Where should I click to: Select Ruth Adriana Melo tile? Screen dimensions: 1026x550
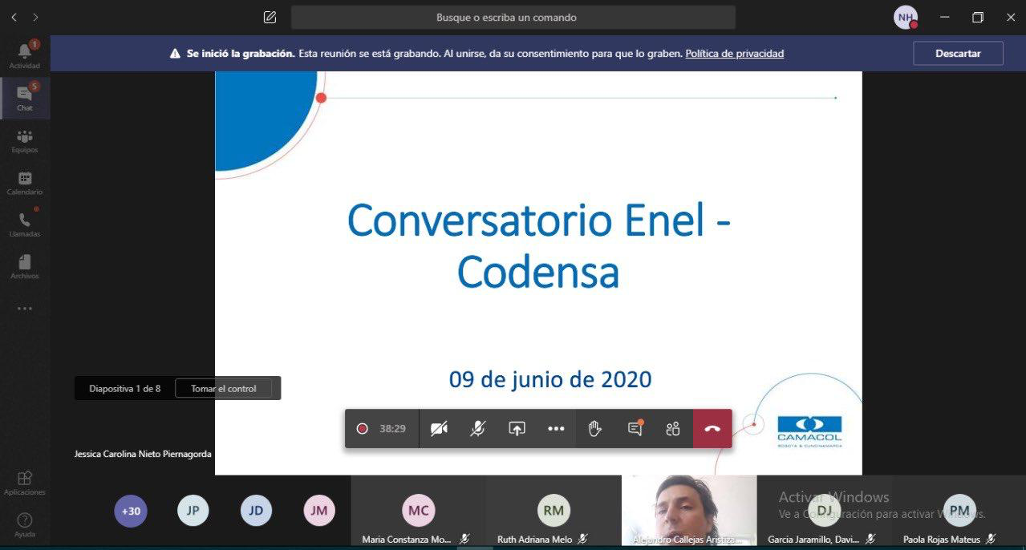tap(554, 511)
